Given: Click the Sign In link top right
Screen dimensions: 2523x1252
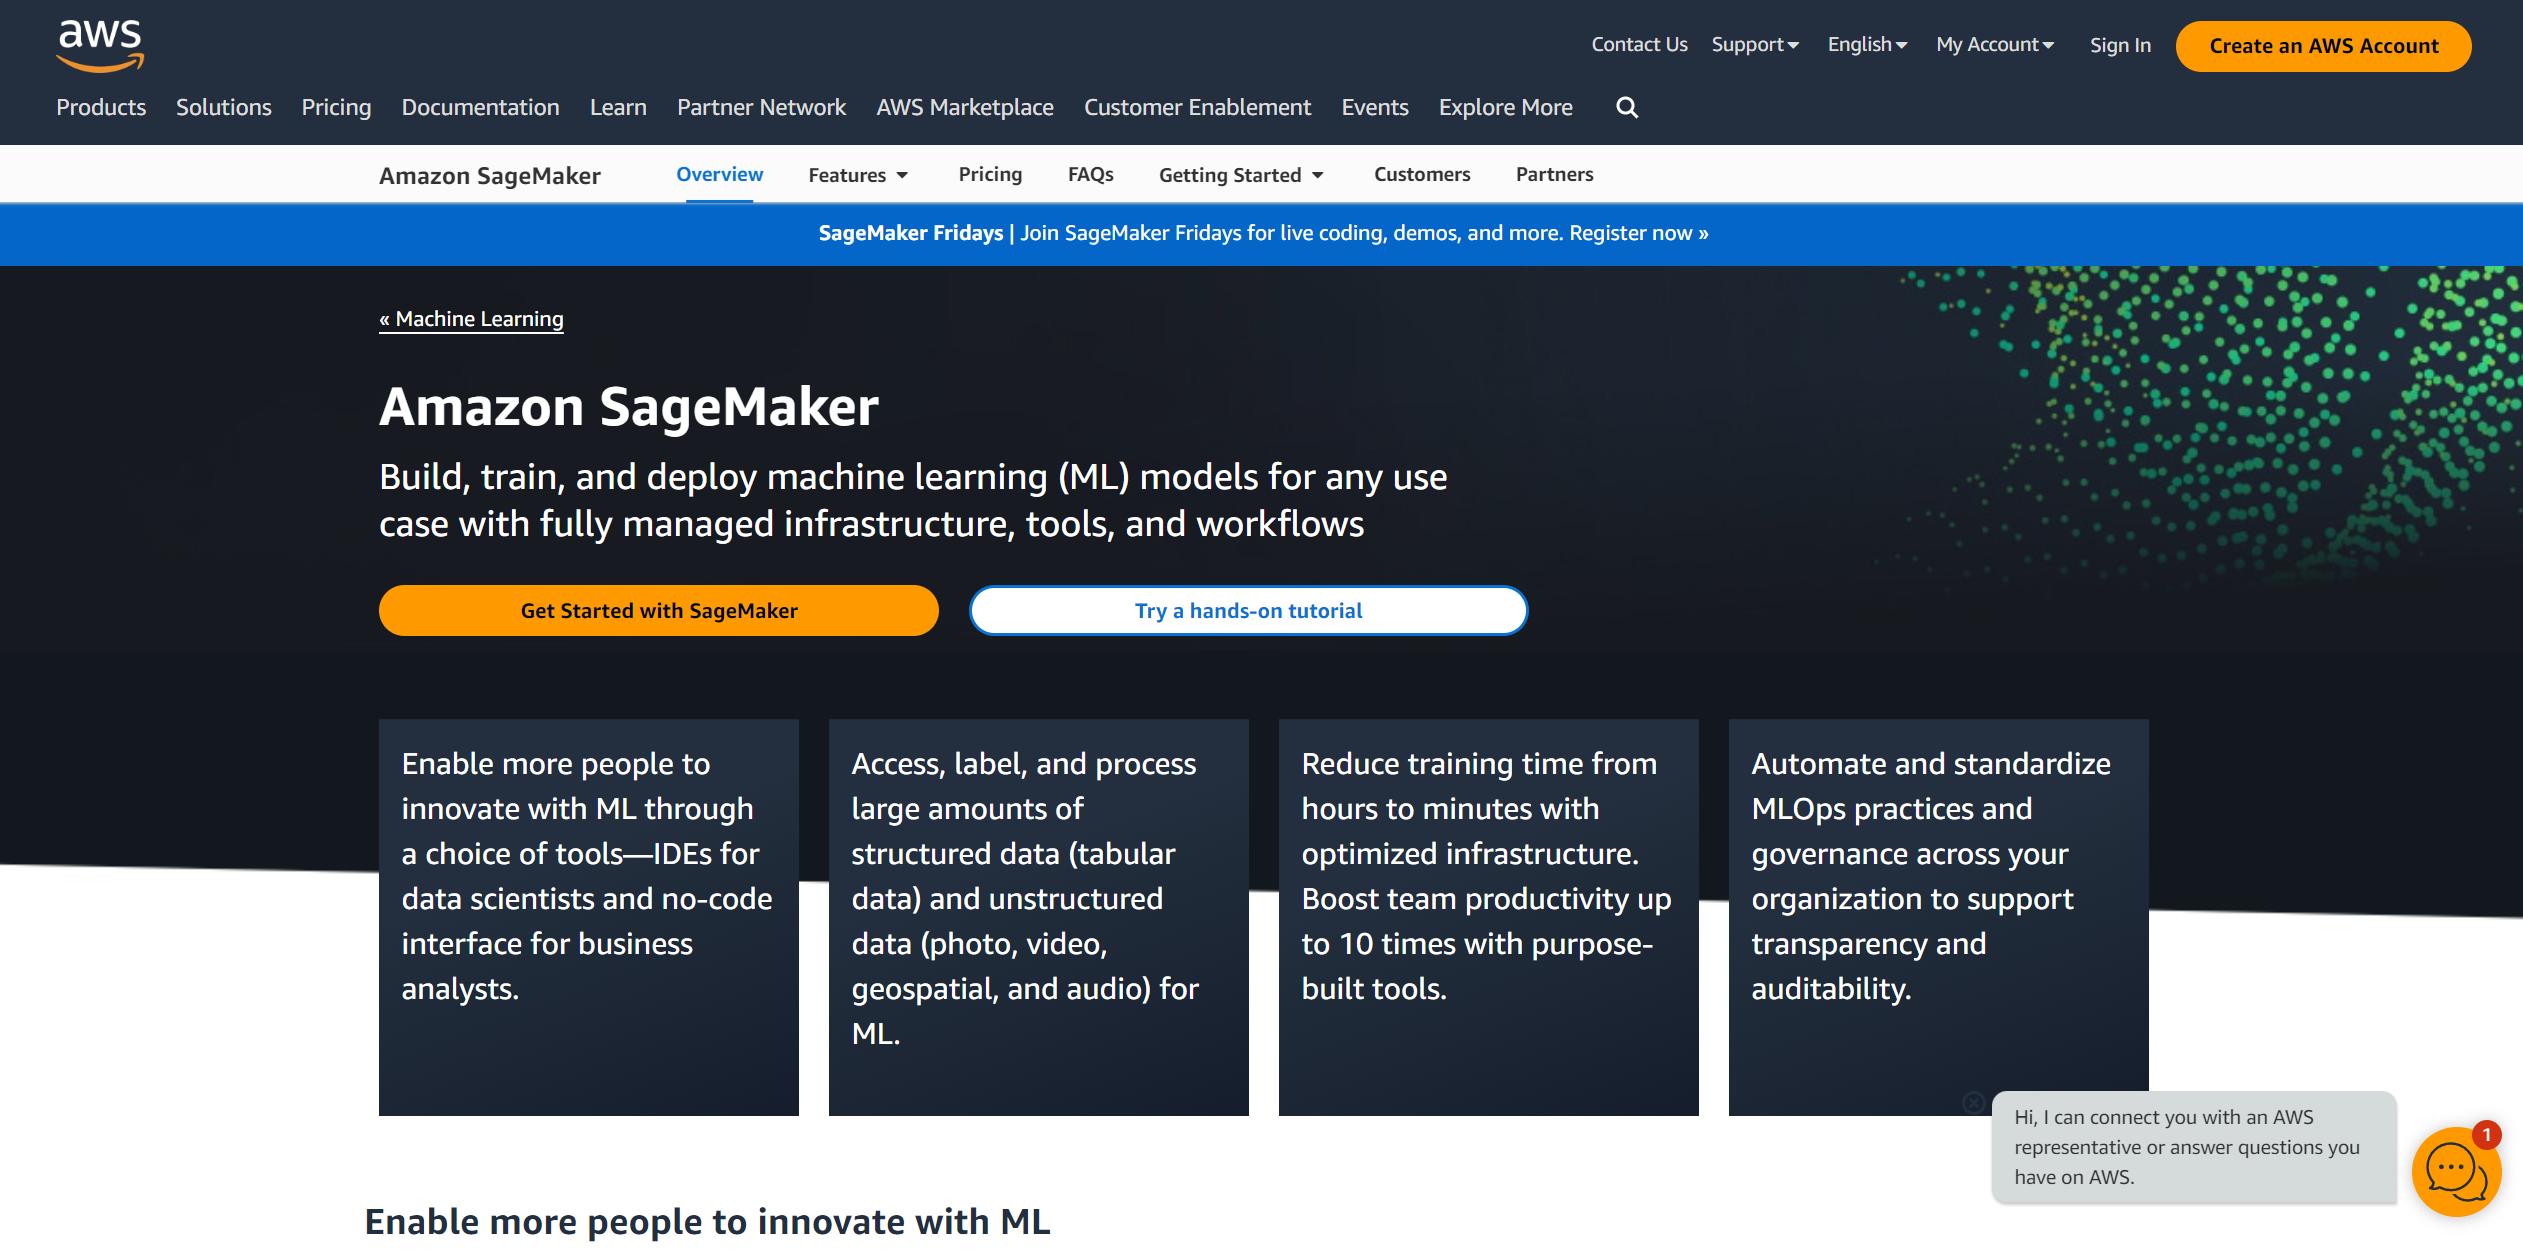Looking at the screenshot, I should pos(2119,45).
